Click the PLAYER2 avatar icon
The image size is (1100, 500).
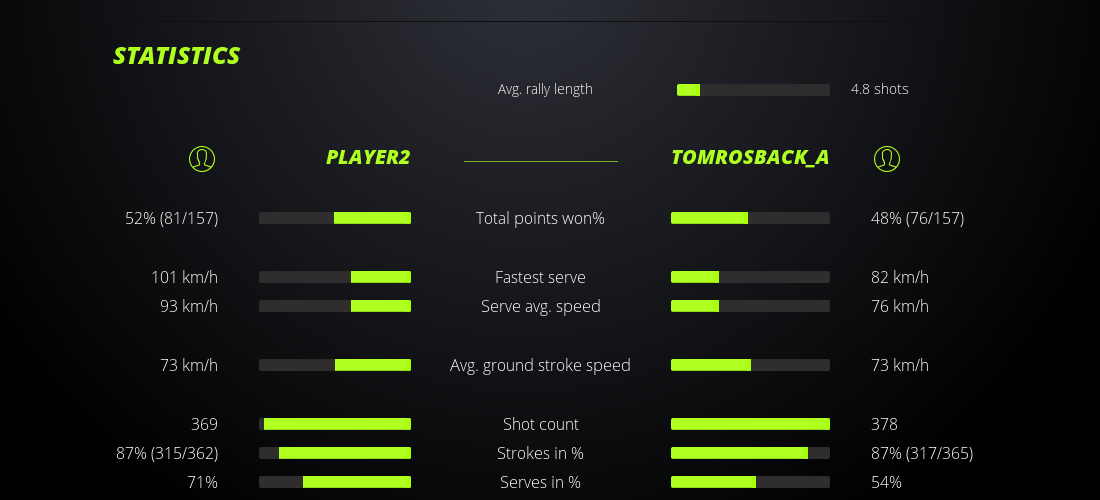pos(202,158)
